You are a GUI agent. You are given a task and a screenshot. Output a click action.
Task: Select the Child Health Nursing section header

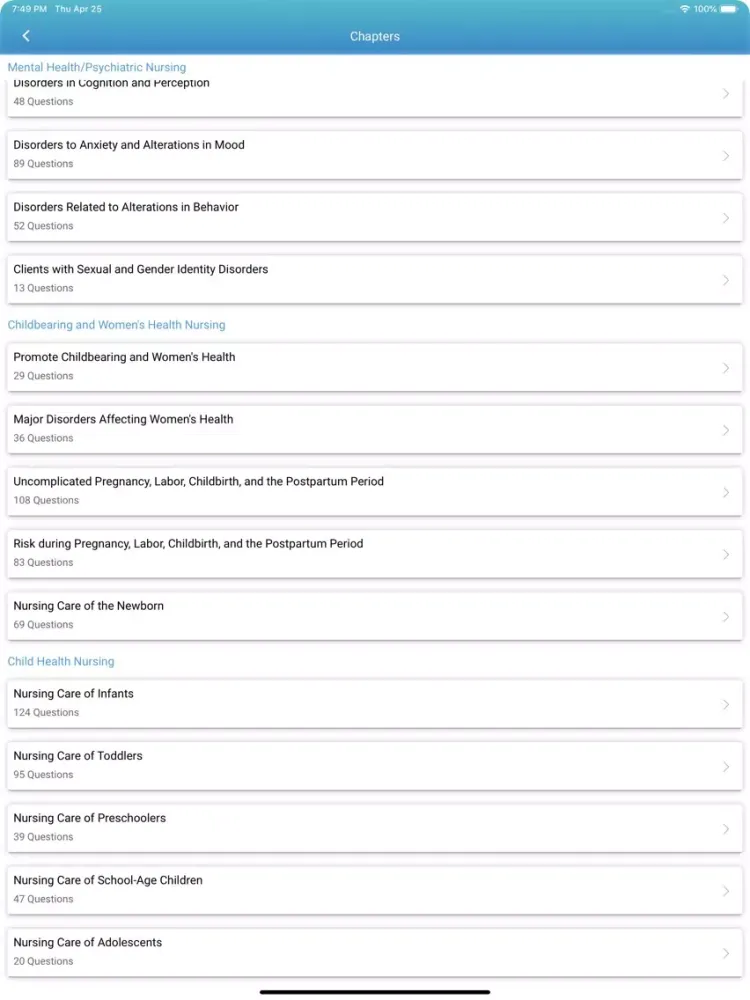tap(61, 661)
